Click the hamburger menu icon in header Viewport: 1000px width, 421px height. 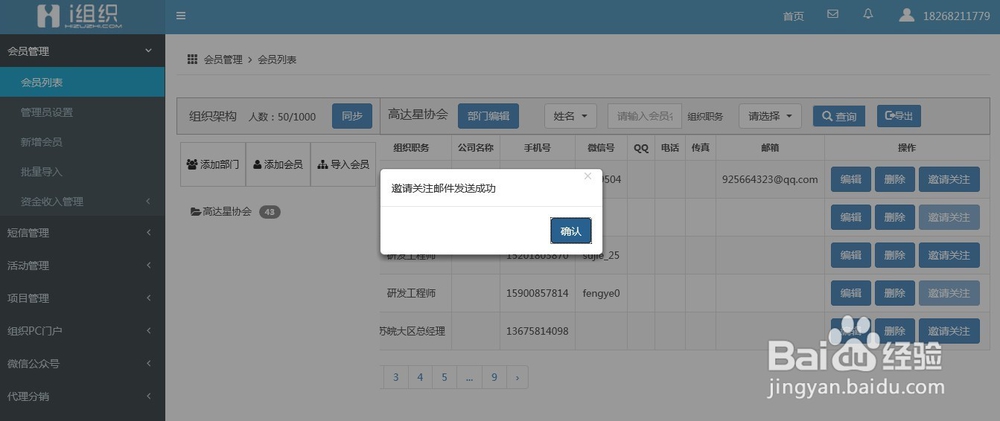coord(181,15)
